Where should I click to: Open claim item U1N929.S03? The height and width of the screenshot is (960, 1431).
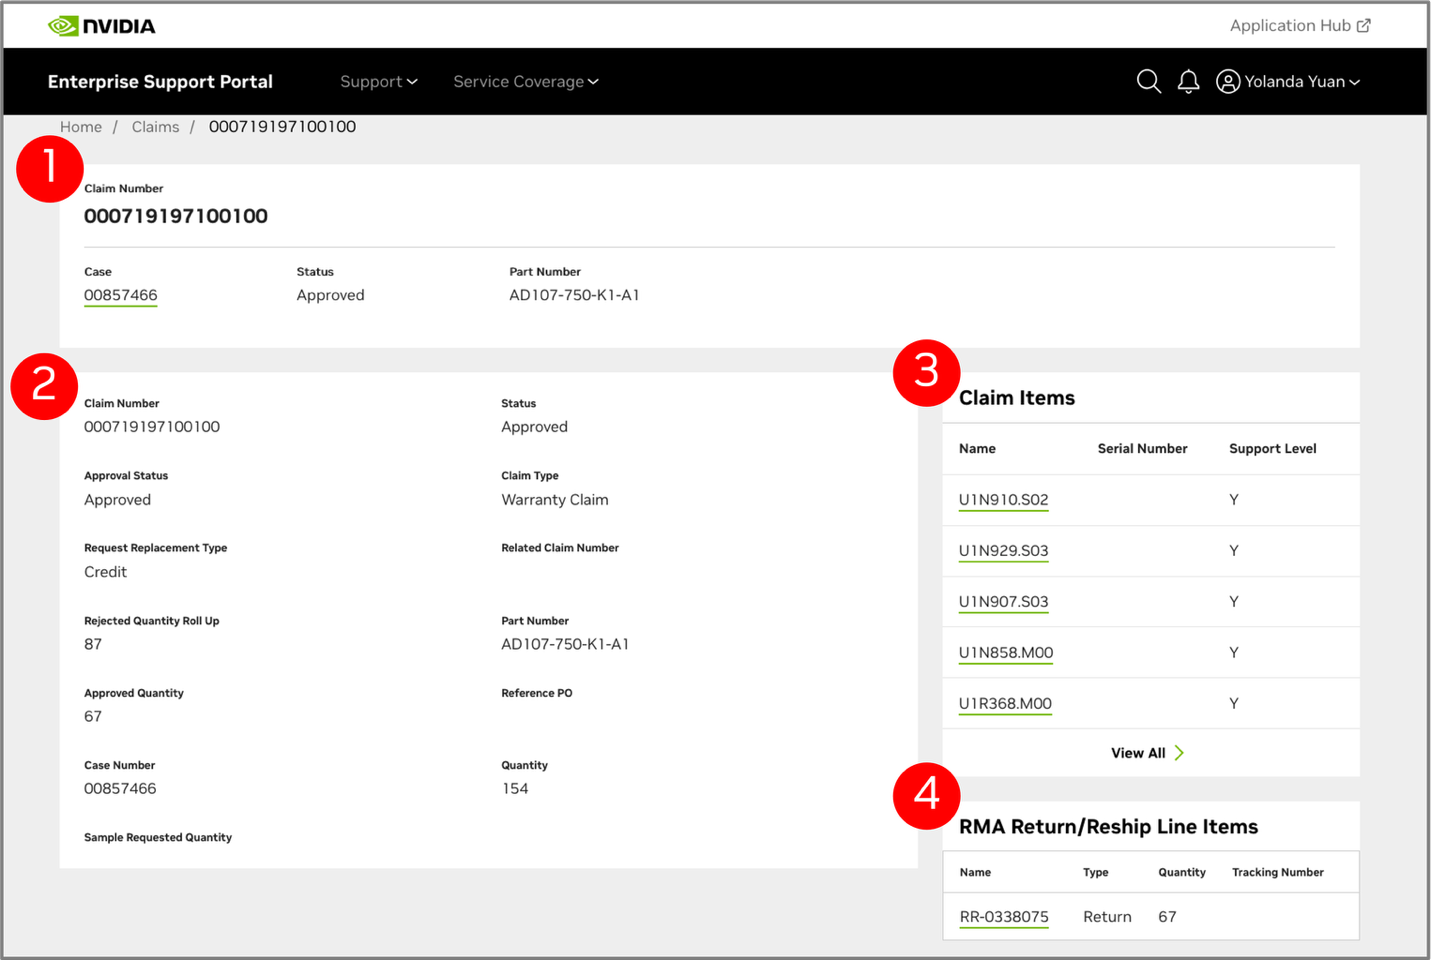(x=1004, y=551)
